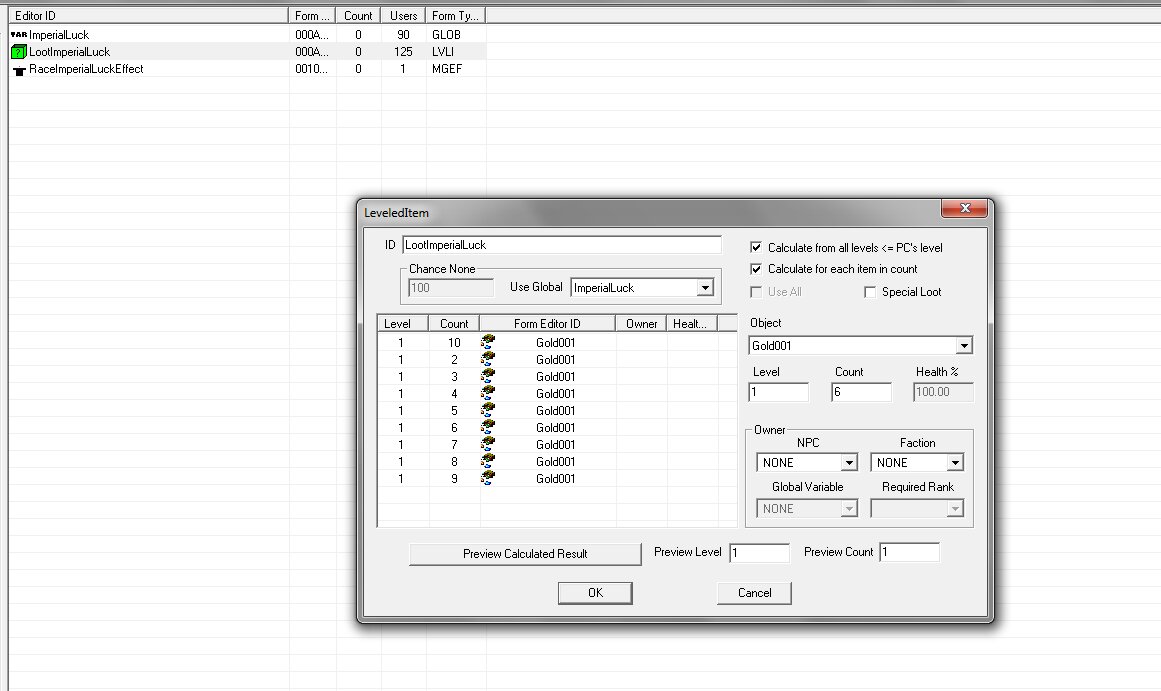Open the Owner Faction dropdown

coord(955,463)
